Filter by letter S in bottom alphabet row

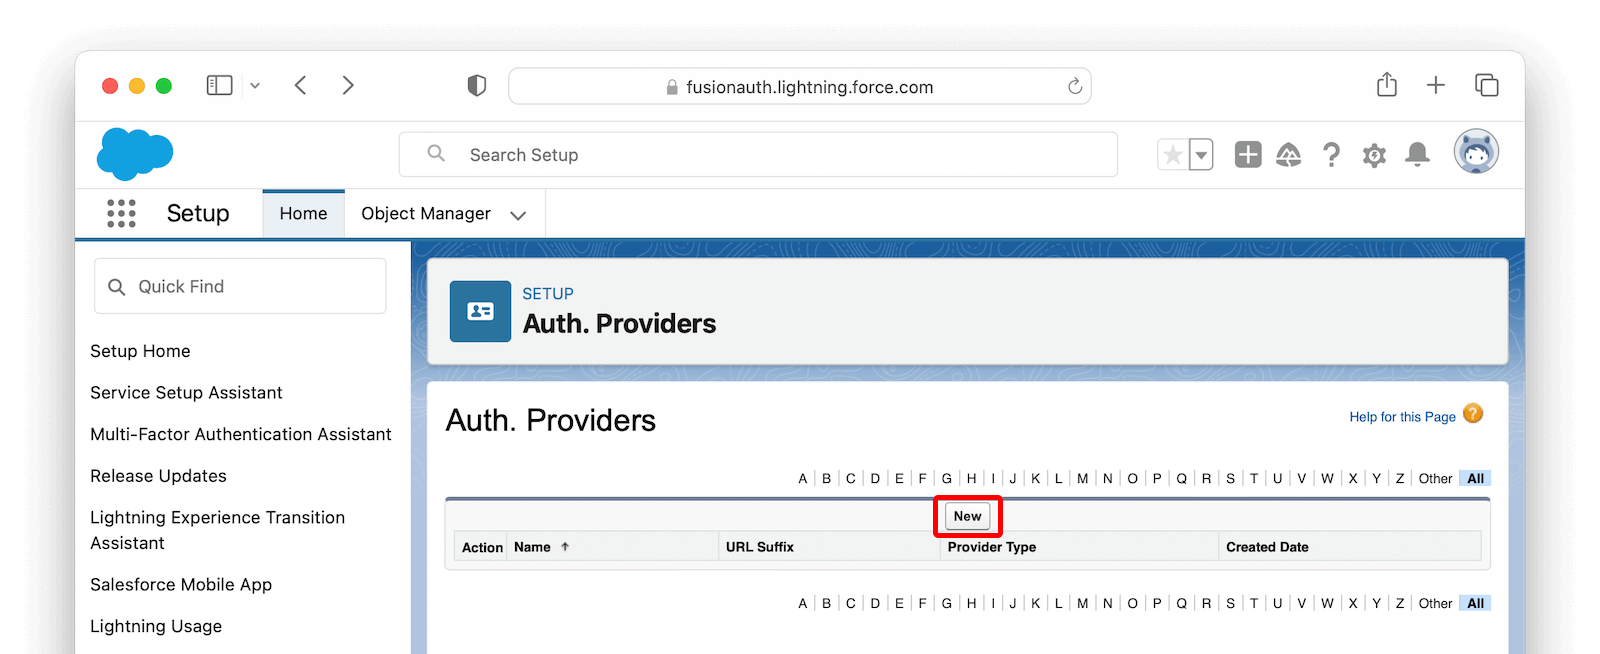[1231, 603]
